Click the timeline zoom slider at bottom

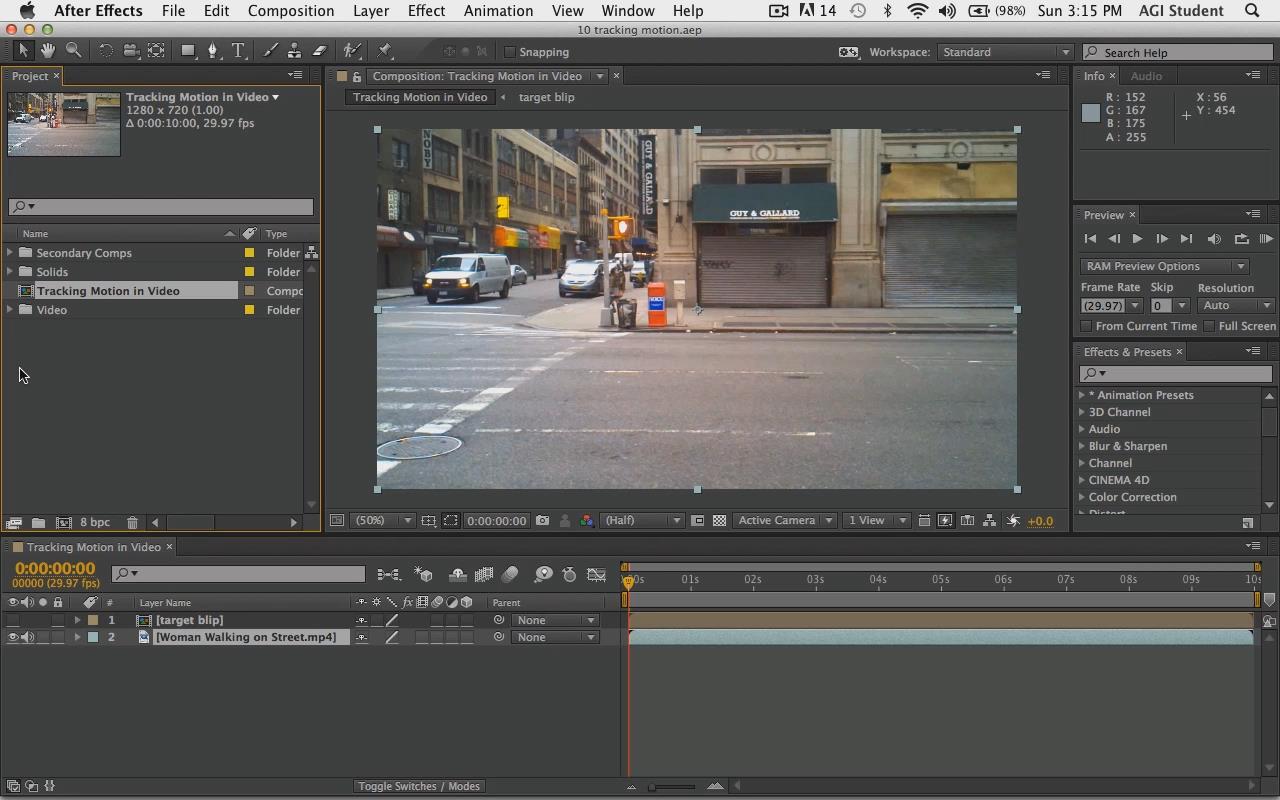(x=672, y=787)
